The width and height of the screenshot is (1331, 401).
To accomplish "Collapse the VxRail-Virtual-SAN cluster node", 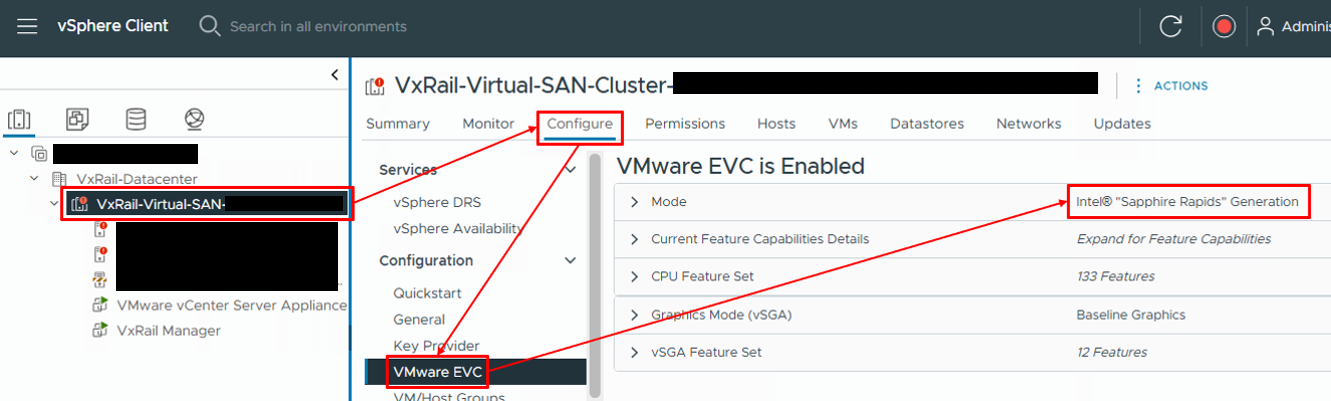I will tap(54, 204).
